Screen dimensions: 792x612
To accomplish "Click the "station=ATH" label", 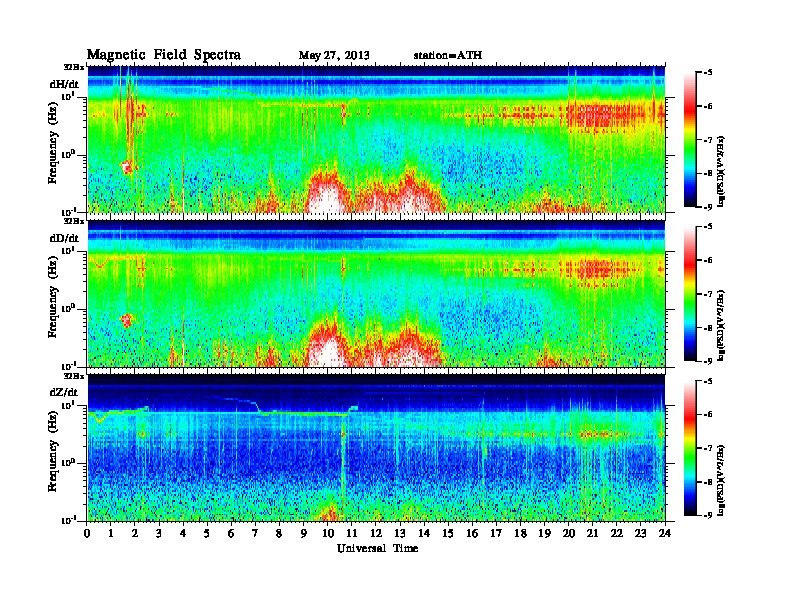I will (448, 56).
